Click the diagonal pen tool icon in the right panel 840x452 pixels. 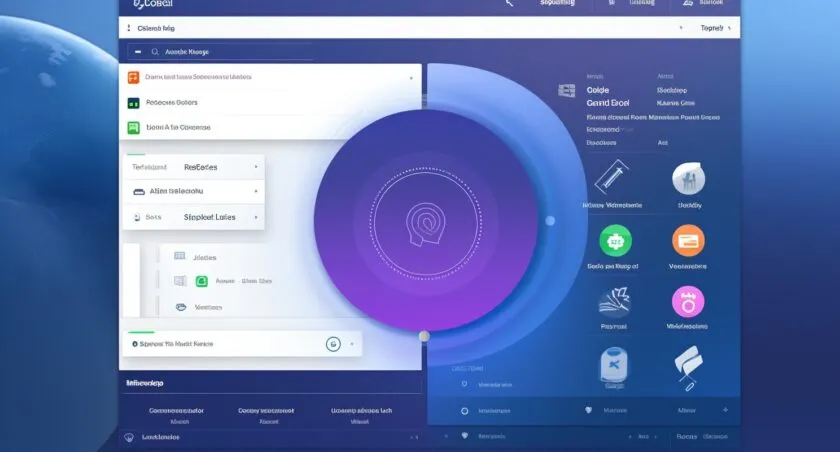[x=611, y=177]
